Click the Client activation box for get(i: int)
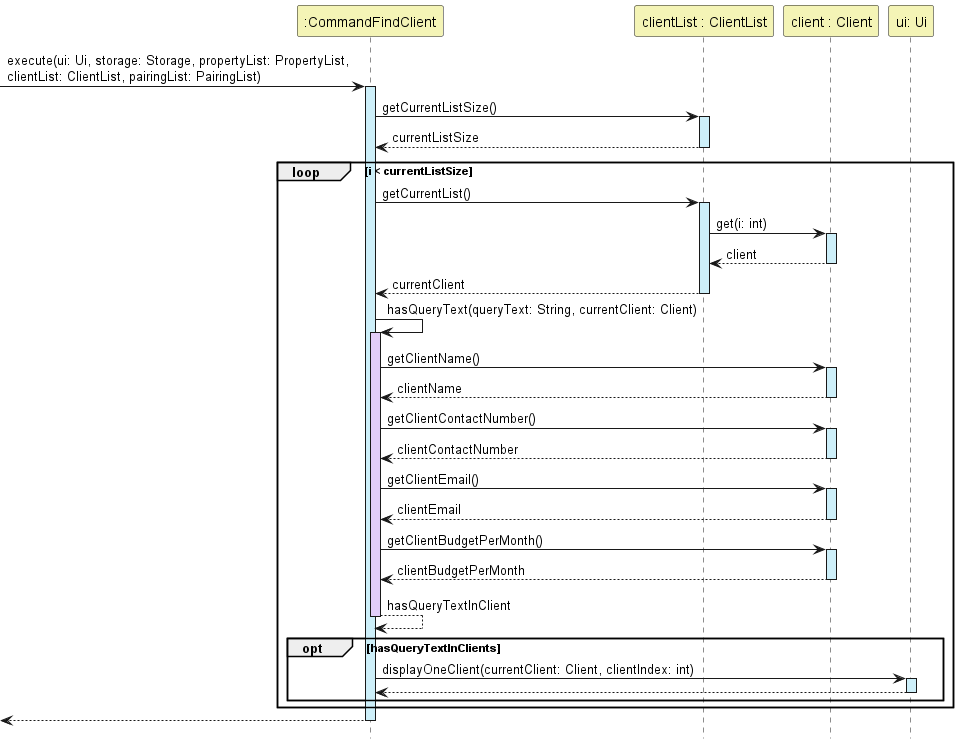958x744 pixels. tap(831, 249)
